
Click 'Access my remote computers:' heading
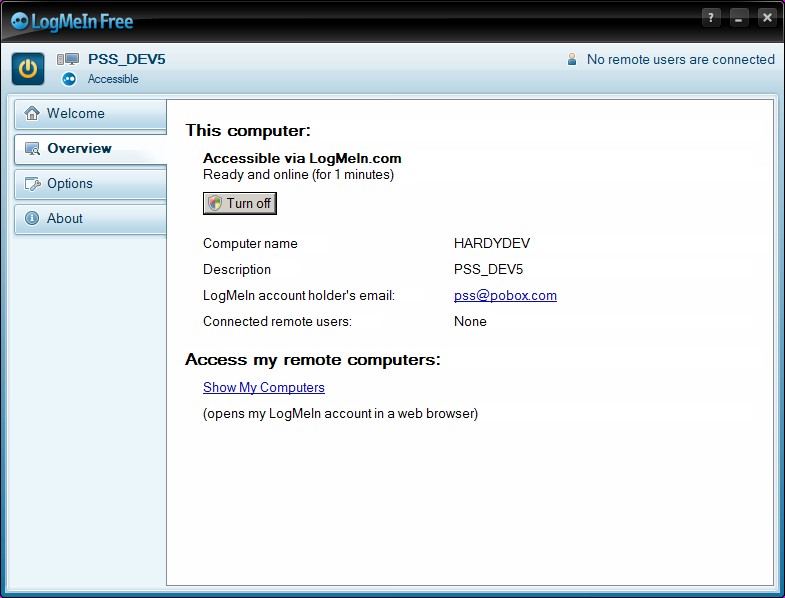click(313, 360)
